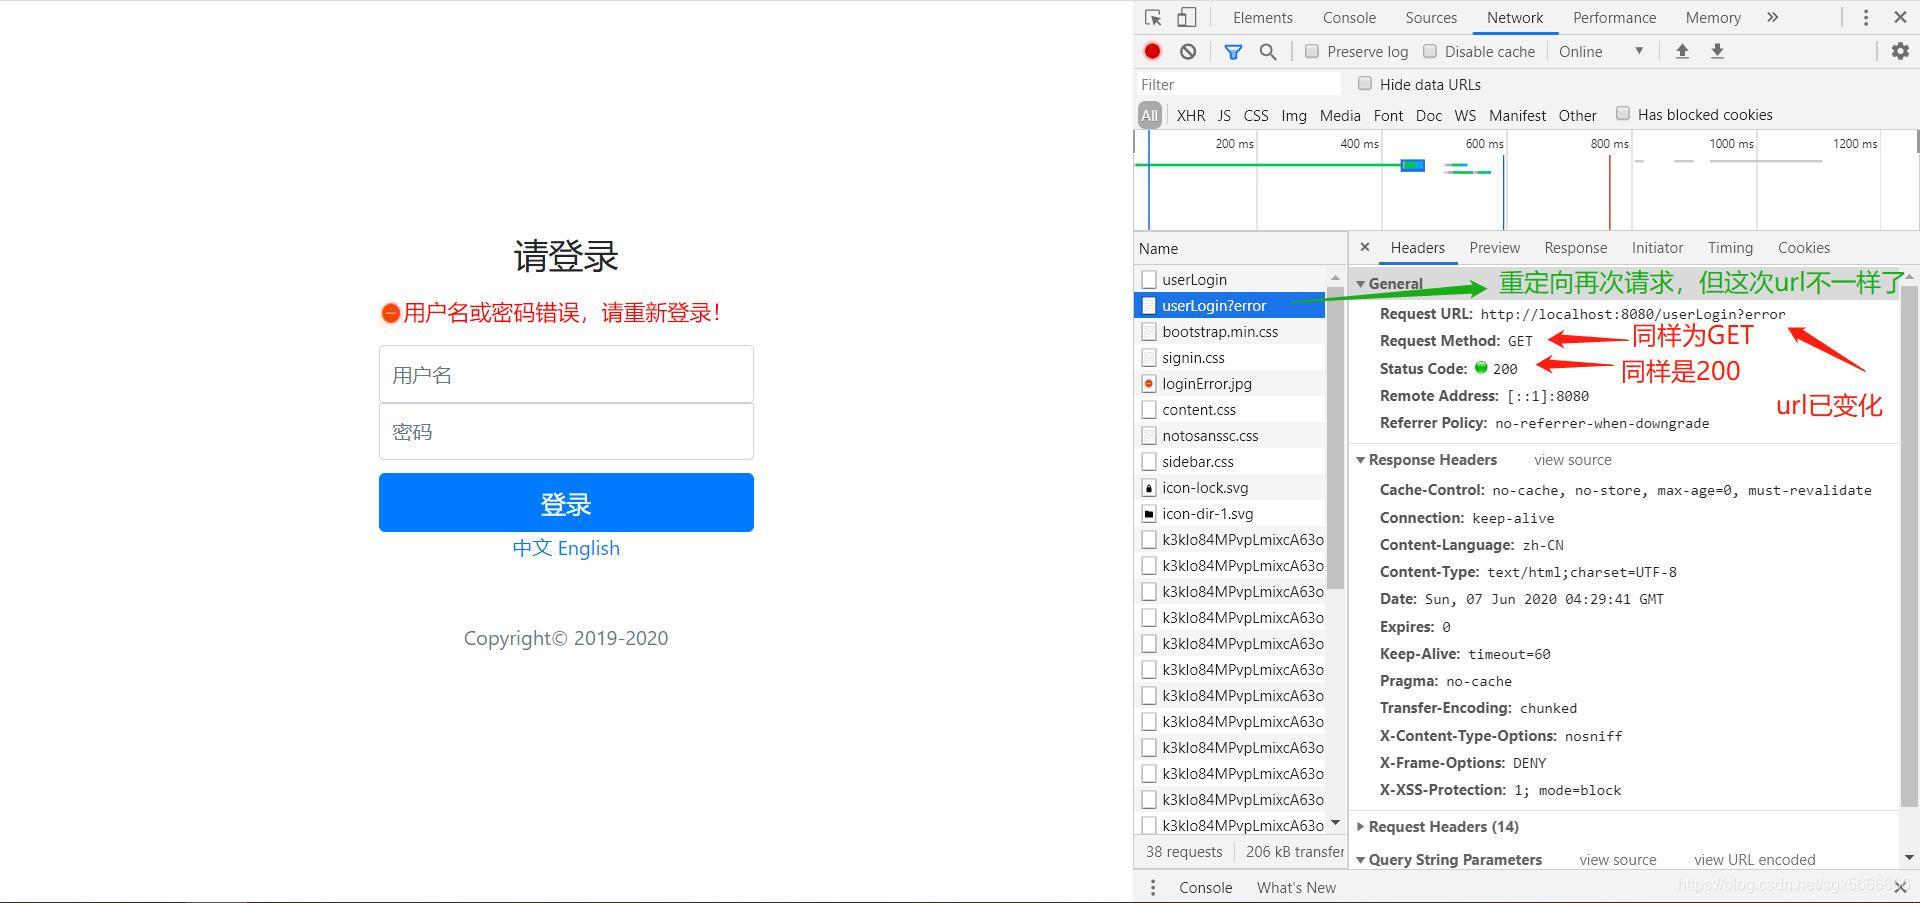Switch to the Elements tab

(1263, 18)
